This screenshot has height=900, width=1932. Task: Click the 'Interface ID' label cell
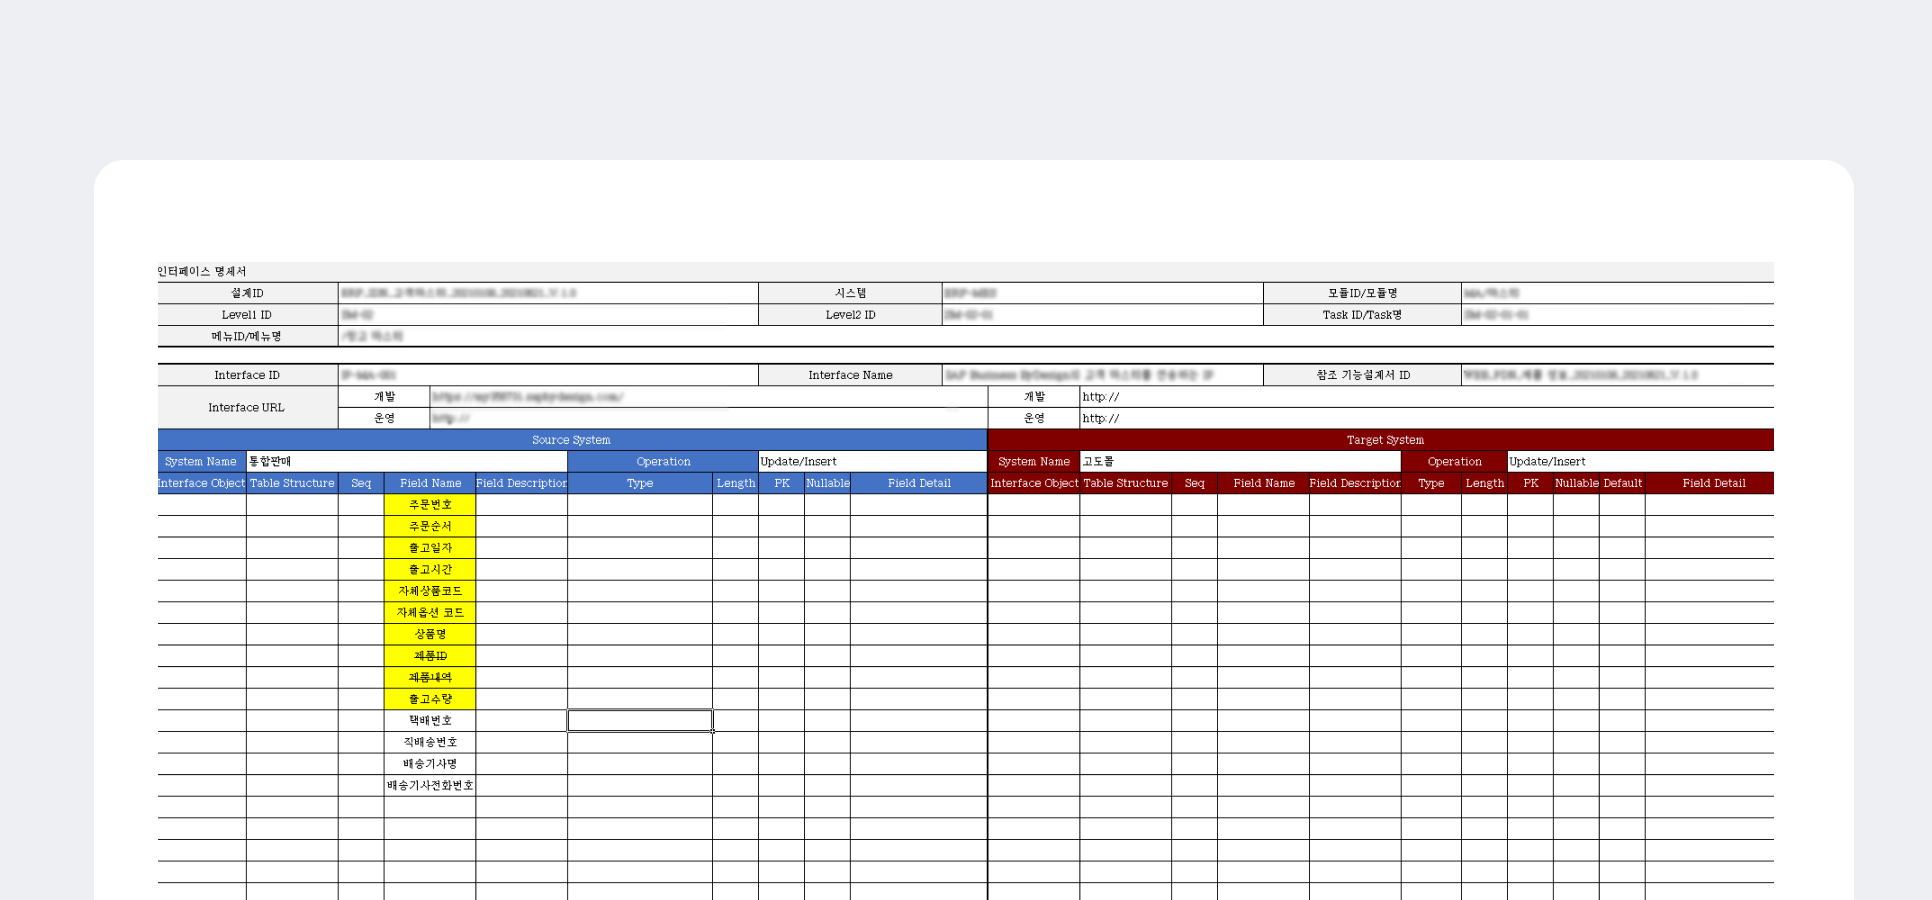tap(248, 375)
